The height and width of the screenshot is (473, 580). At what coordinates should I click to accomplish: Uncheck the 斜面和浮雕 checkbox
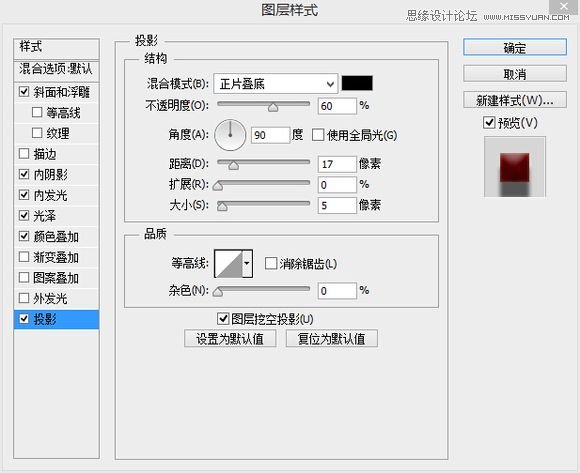point(24,91)
